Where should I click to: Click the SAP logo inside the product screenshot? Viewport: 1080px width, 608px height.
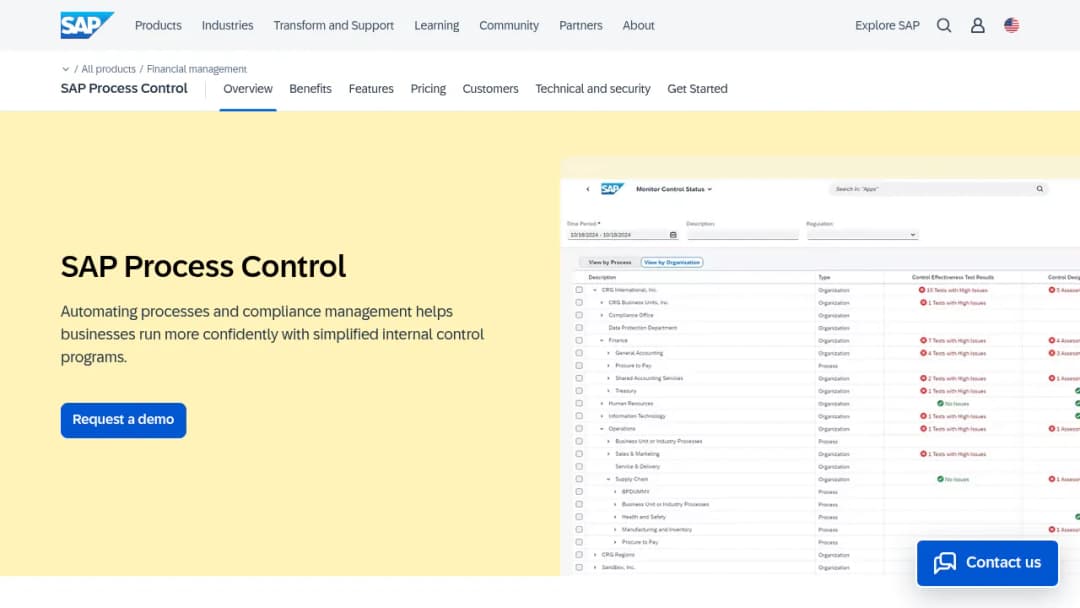coord(612,189)
